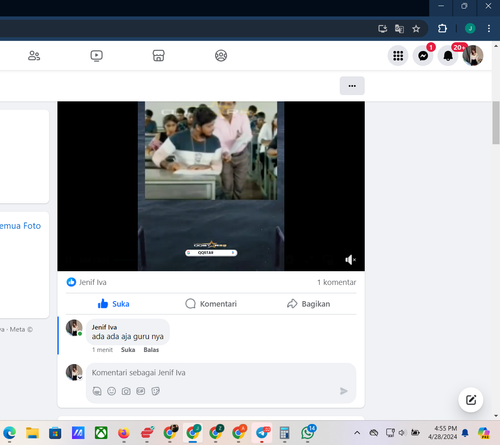Open Microsoft Store from taskbar
Screen dimensions: 500x445
pyautogui.click(x=55, y=433)
